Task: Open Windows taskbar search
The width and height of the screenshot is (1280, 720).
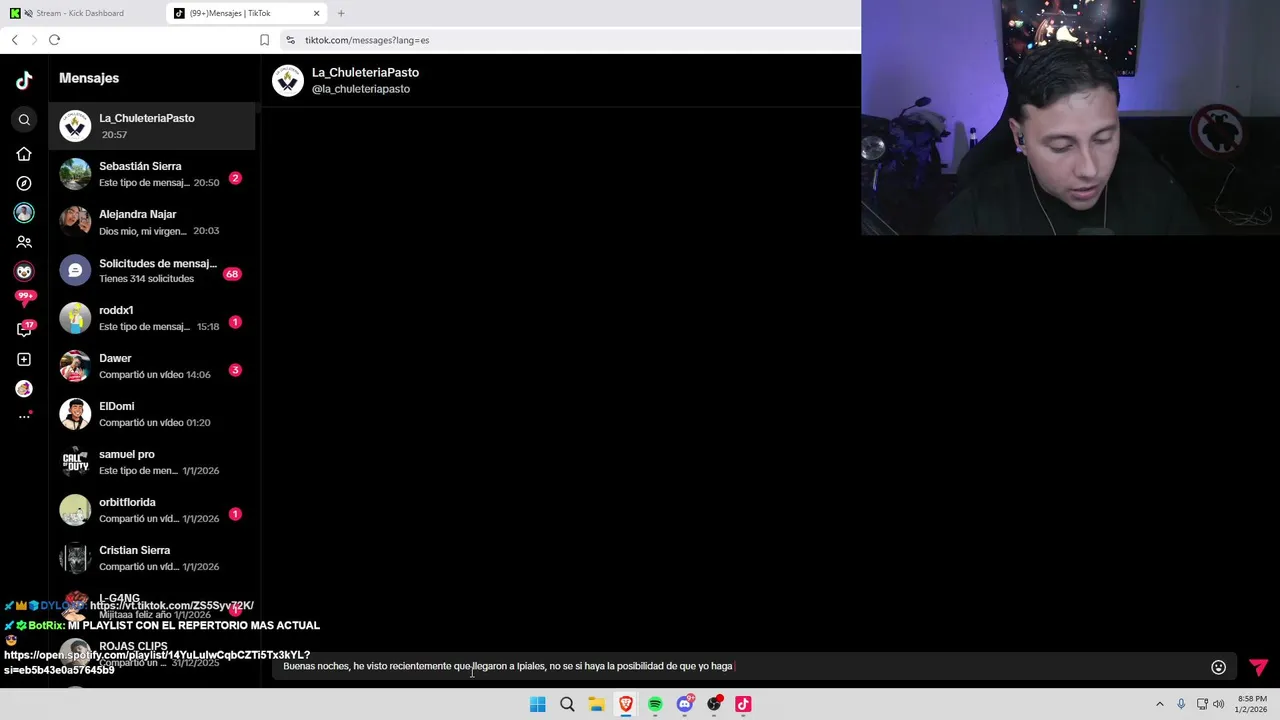Action: point(567,704)
